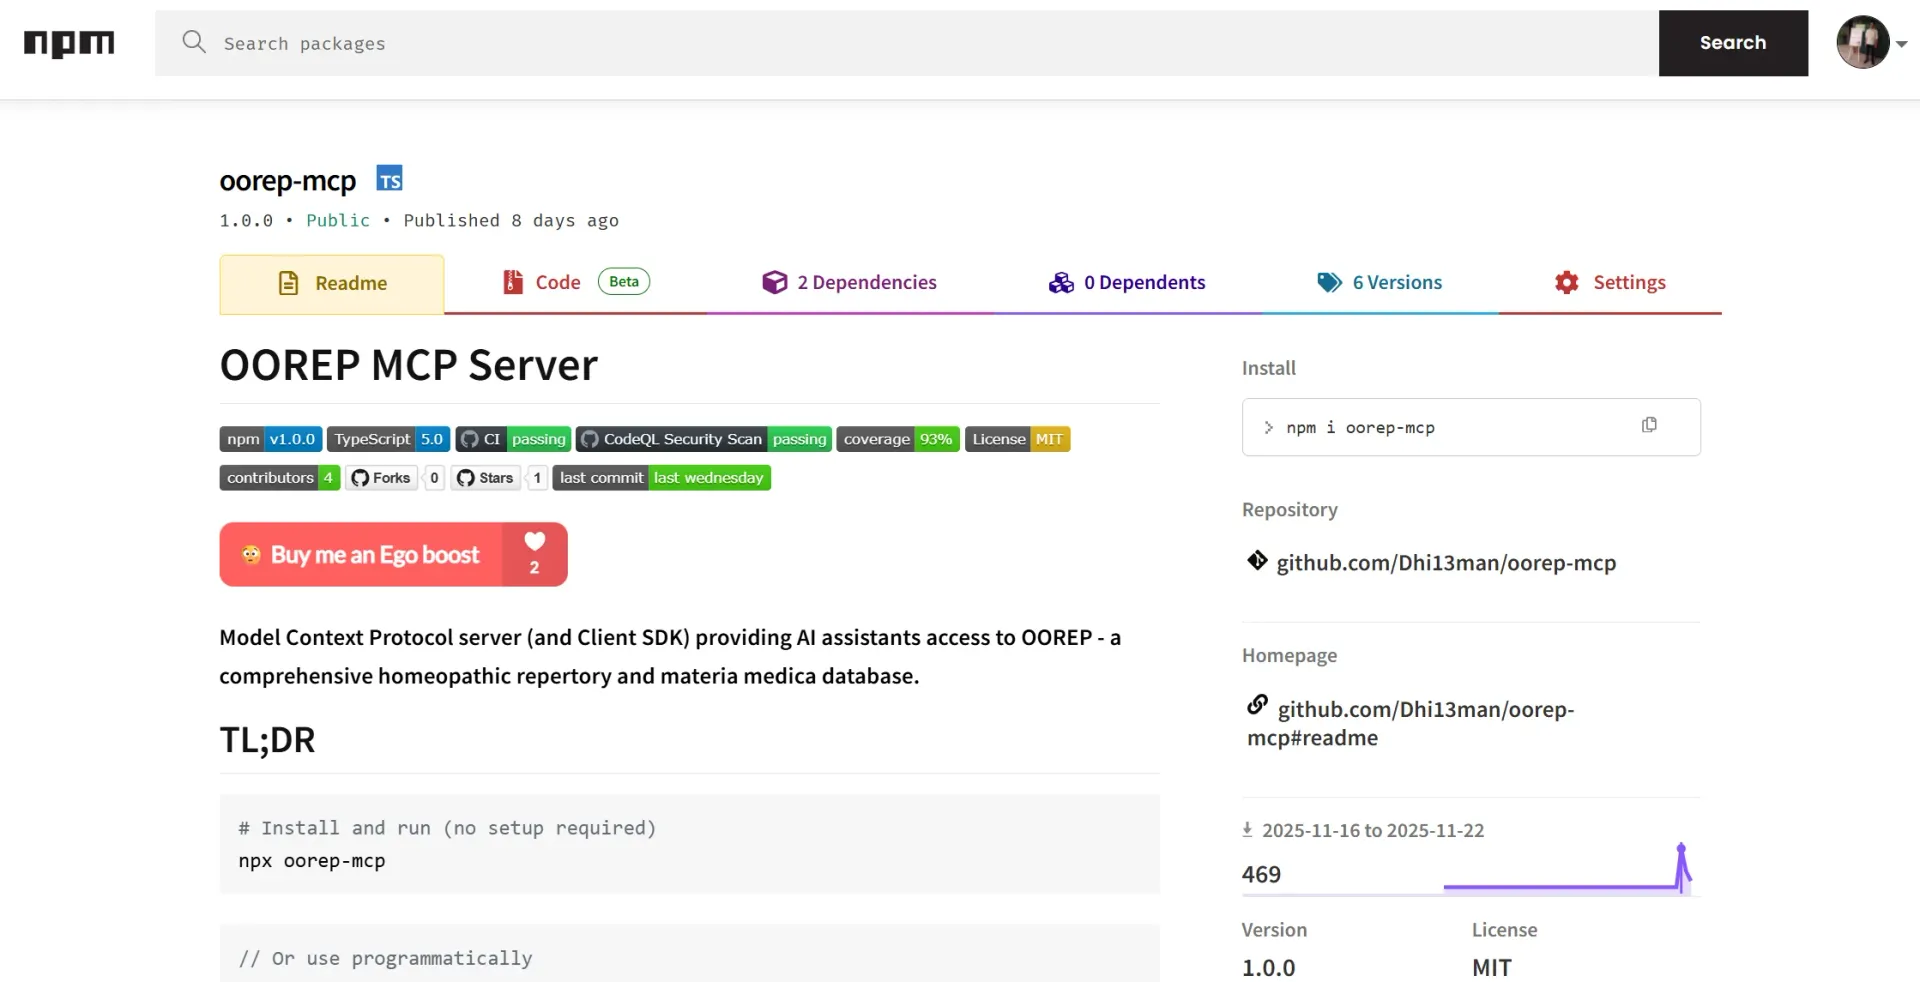Click the TypeScript TS badge beside package name
This screenshot has width=1920, height=982.
(389, 178)
